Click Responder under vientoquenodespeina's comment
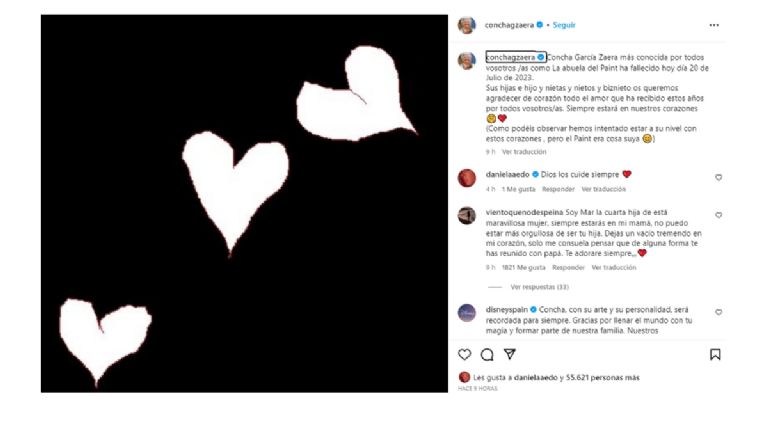The height and width of the screenshot is (435, 768). (568, 267)
